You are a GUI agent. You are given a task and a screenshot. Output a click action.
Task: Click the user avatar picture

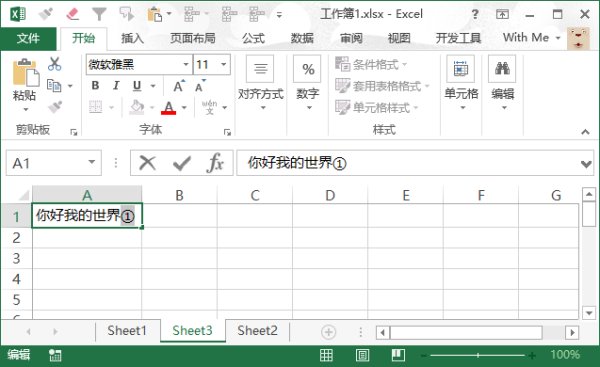(x=578, y=39)
